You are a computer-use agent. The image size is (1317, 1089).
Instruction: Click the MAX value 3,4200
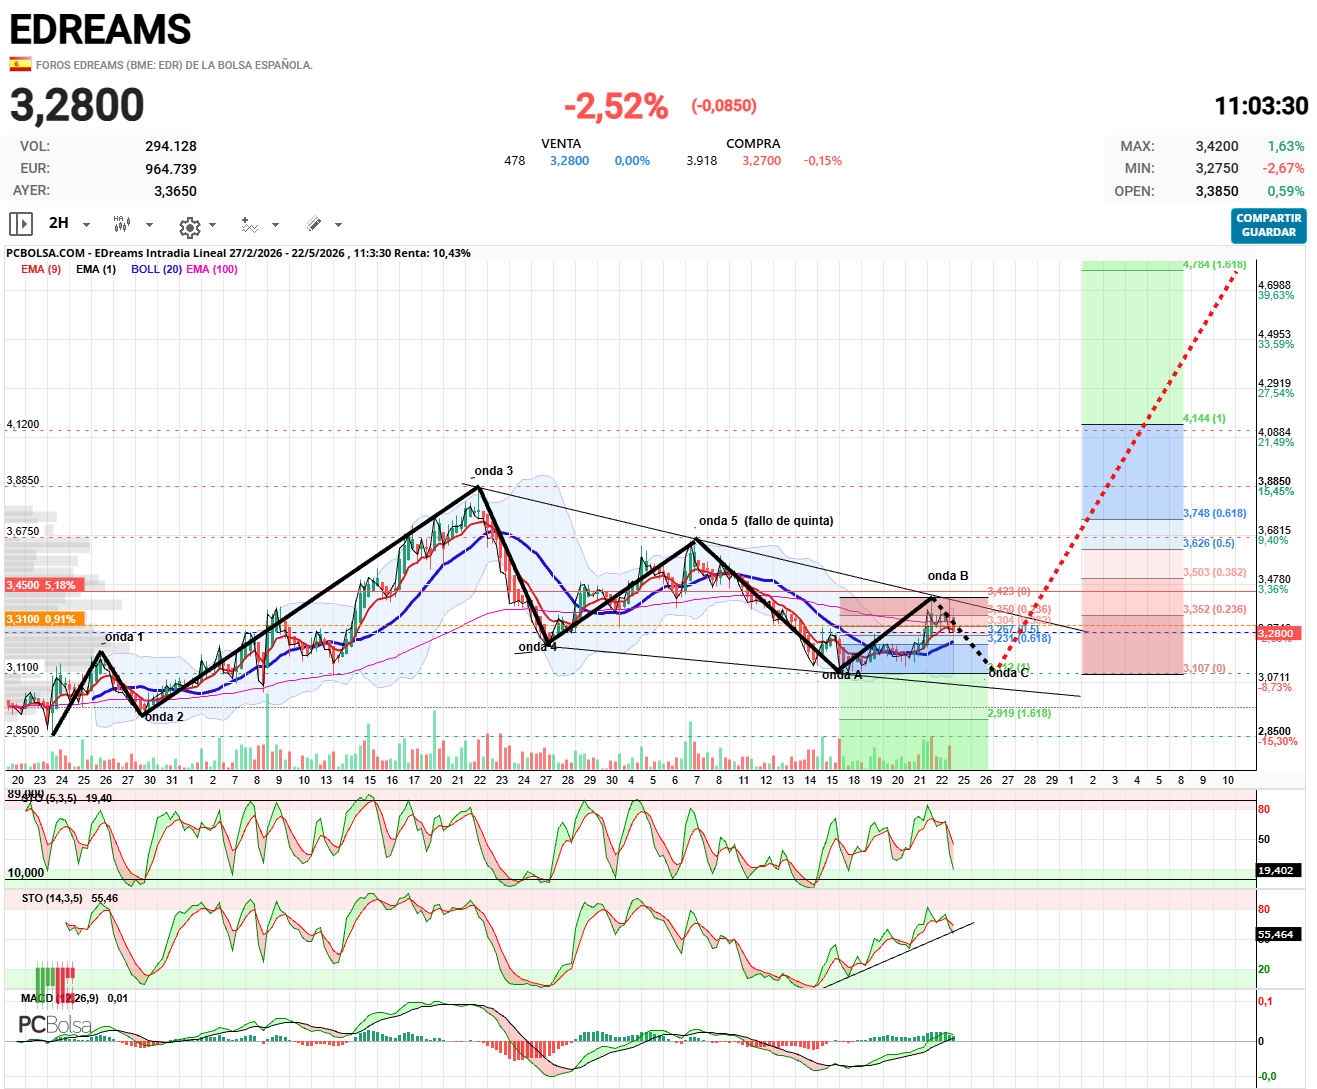pyautogui.click(x=1217, y=146)
